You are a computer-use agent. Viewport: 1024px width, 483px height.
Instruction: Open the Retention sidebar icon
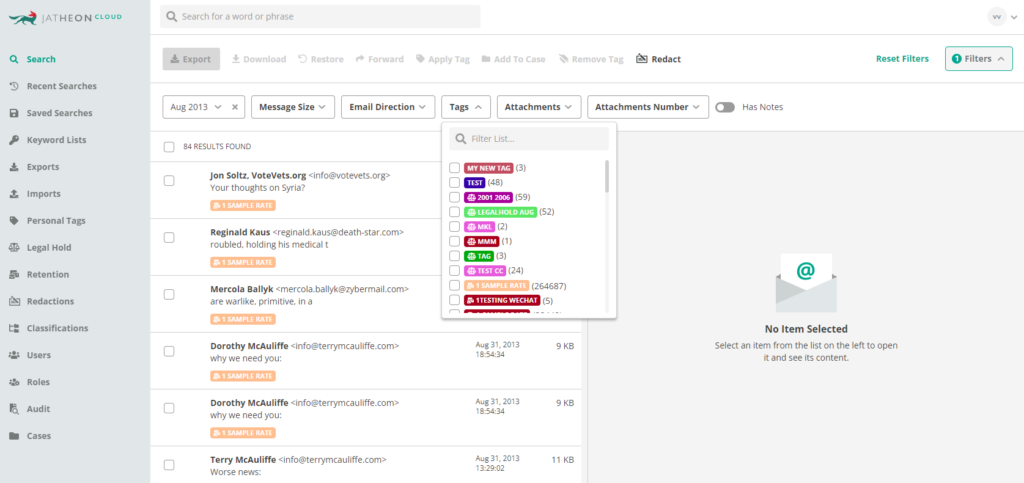pos(14,275)
